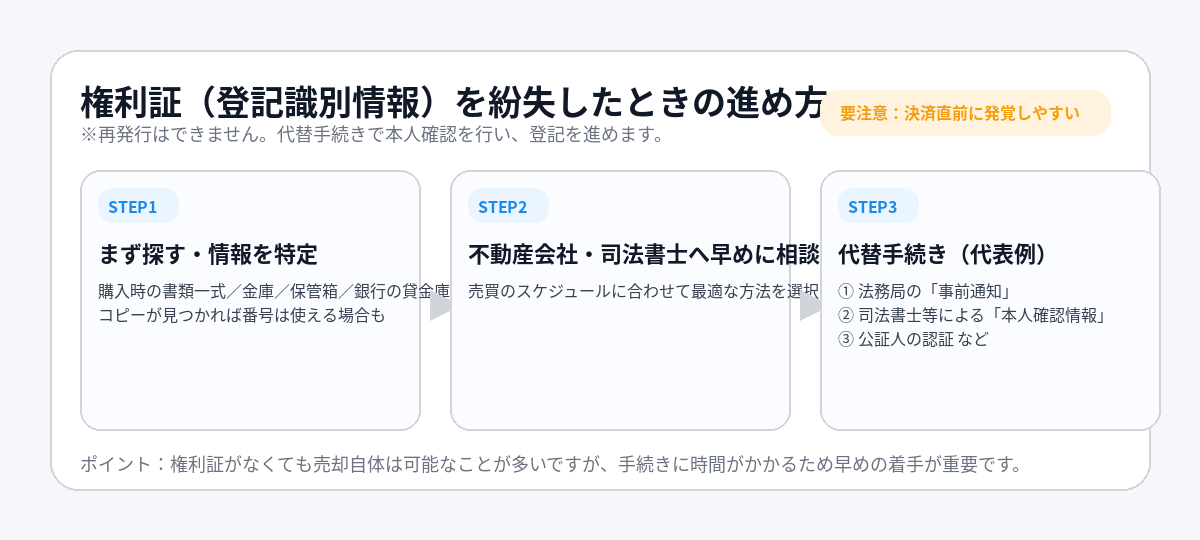This screenshot has width=1200, height=540.
Task: Click the heading 不動産会社・司法書士へ早めに相談
Action: point(640,255)
